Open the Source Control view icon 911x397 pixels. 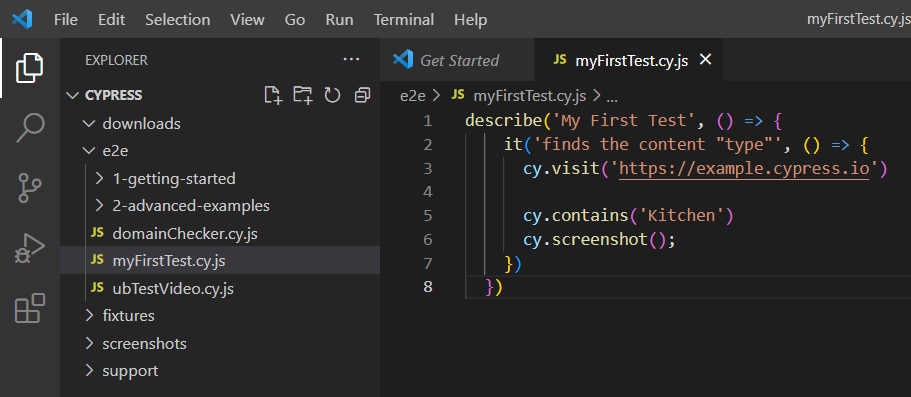point(29,187)
